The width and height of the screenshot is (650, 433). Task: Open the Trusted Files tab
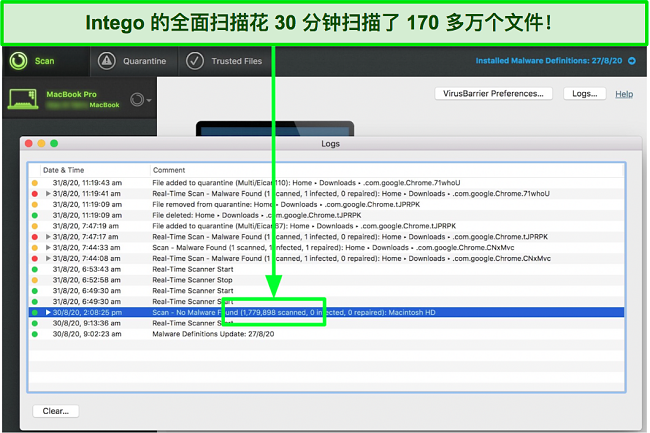coord(225,61)
